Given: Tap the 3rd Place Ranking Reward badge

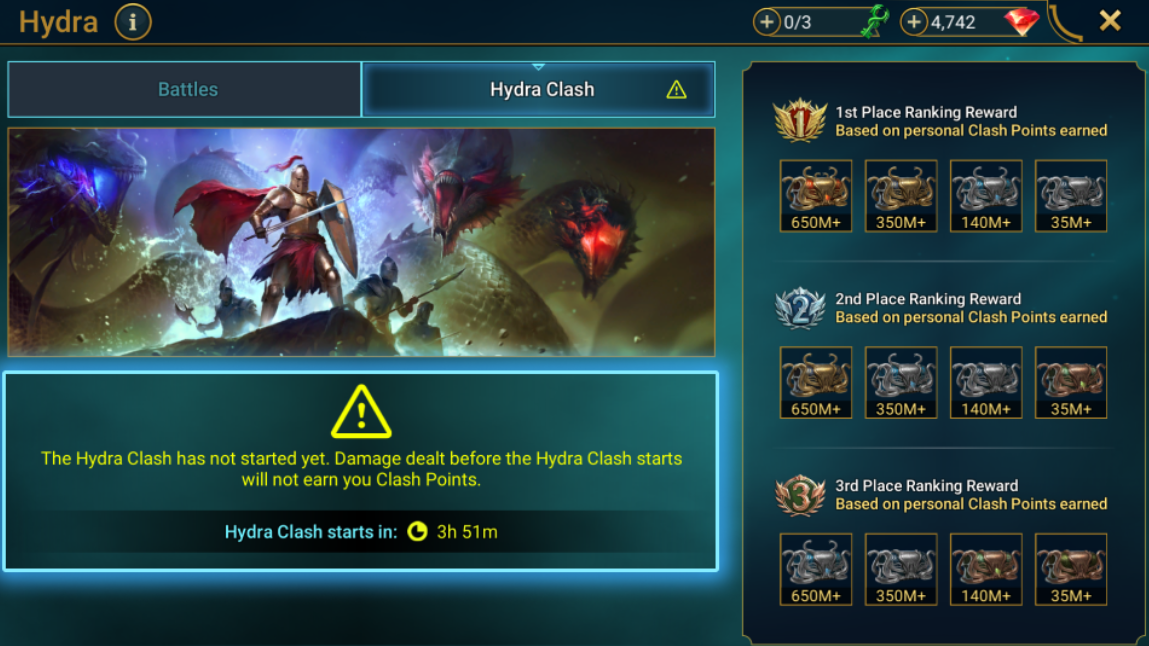Looking at the screenshot, I should click(800, 495).
